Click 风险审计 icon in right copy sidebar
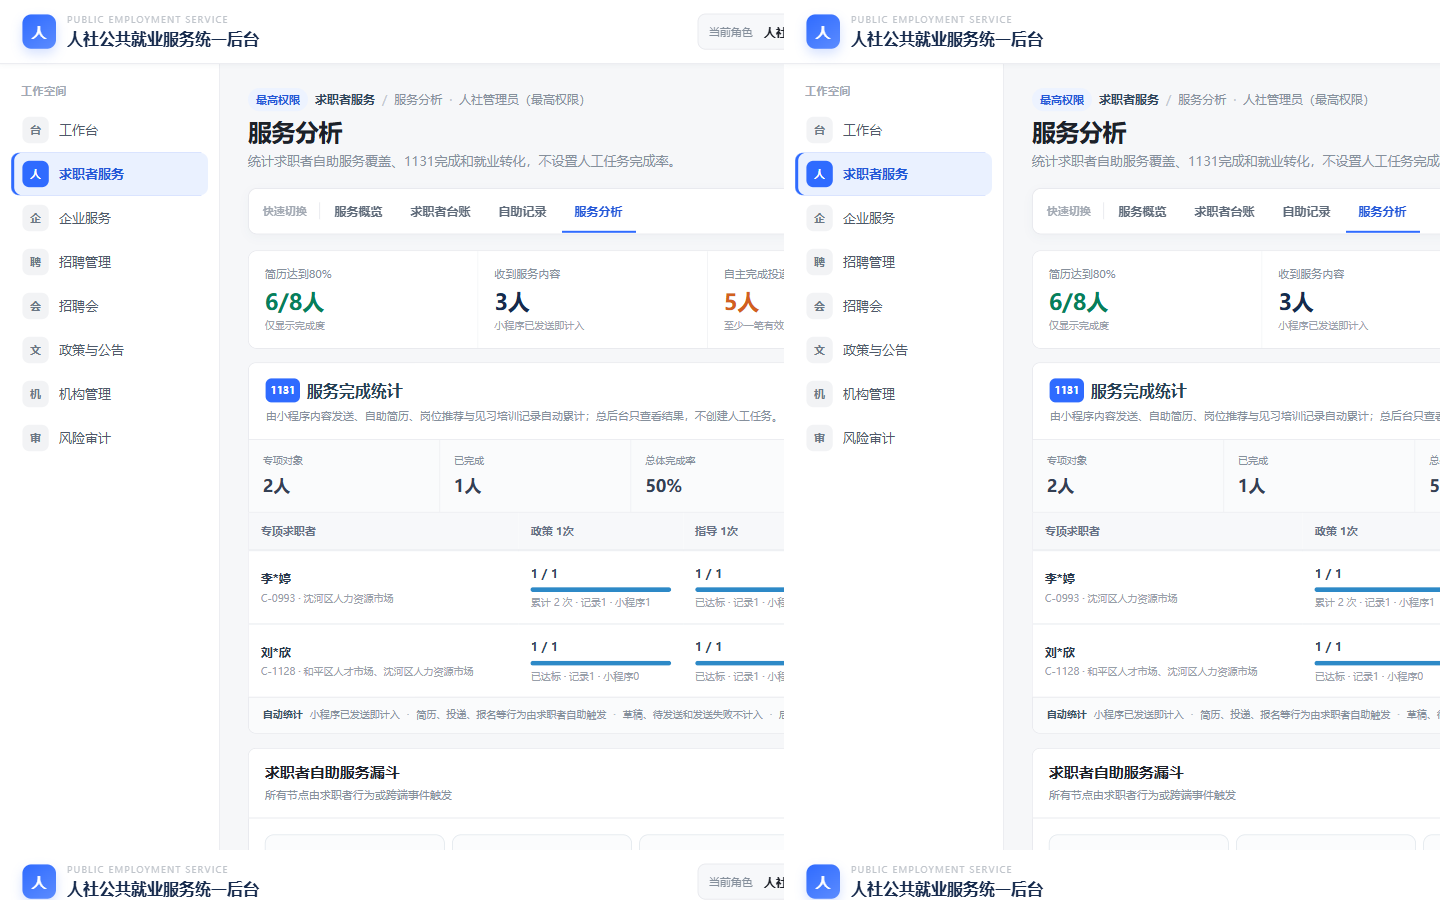Image resolution: width=1440 pixels, height=900 pixels. pos(819,438)
